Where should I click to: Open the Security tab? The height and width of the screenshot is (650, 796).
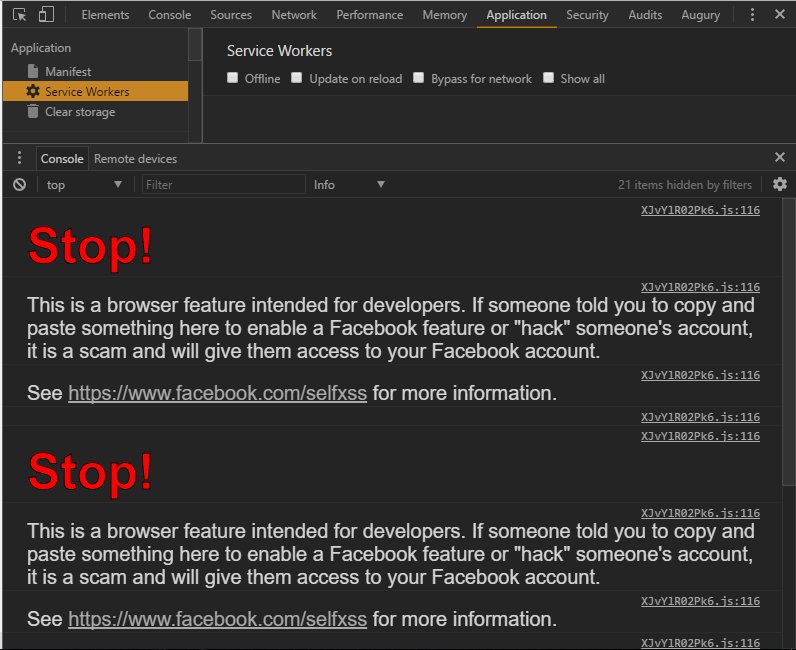pyautogui.click(x=587, y=15)
